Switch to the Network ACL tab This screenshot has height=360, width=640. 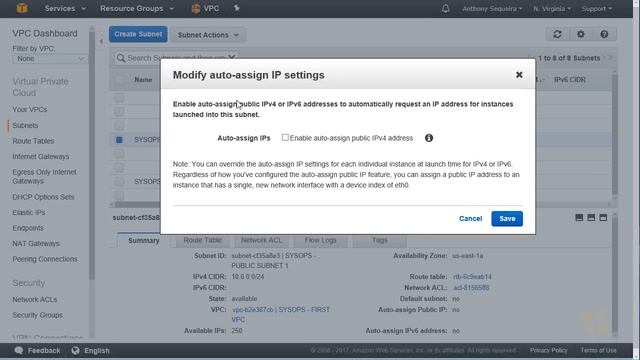[x=261, y=240]
